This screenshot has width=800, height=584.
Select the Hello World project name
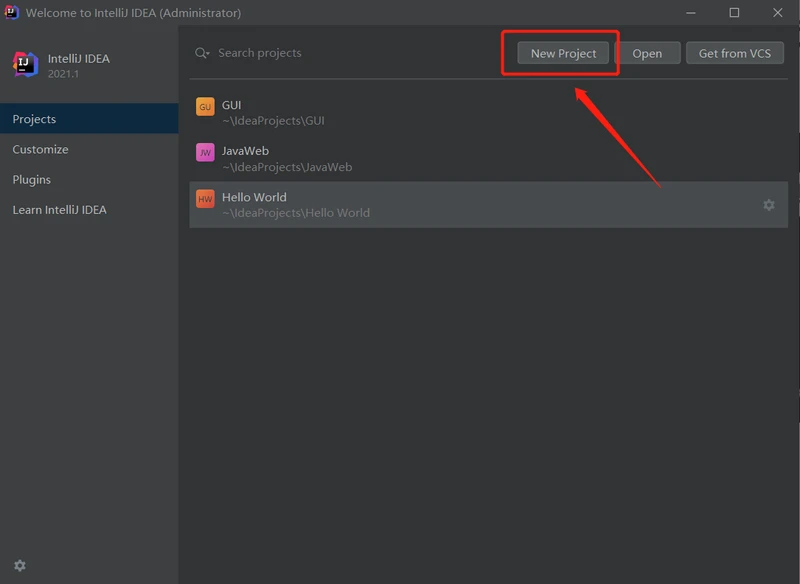tap(254, 197)
